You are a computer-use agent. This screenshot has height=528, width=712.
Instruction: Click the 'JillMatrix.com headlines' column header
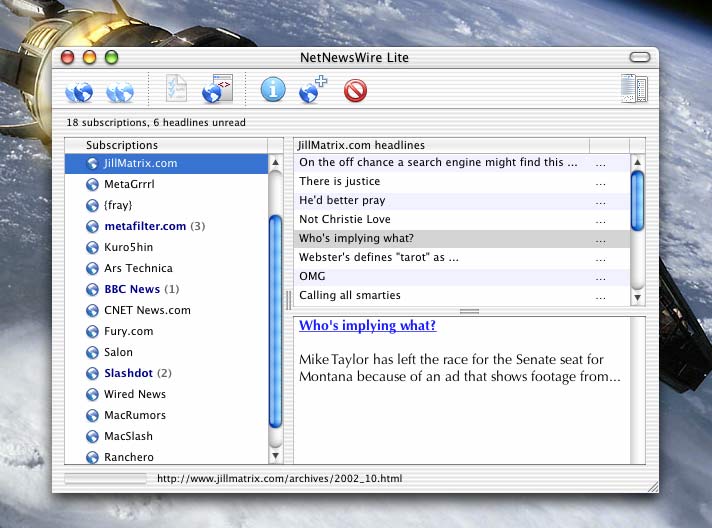tap(442, 145)
